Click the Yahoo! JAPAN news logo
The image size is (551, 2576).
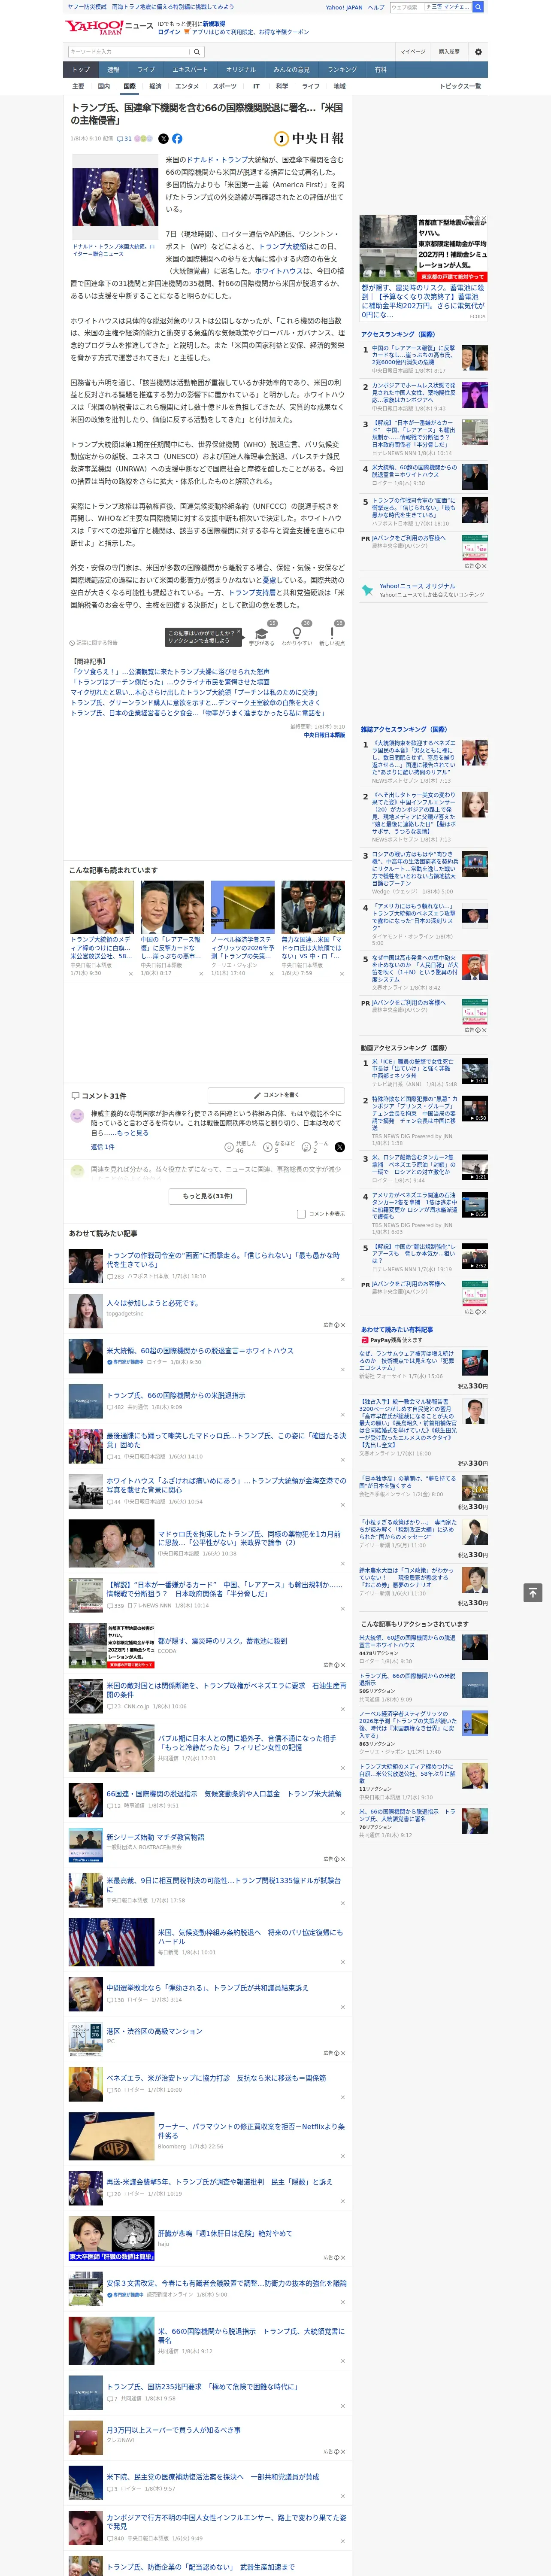coord(109,27)
